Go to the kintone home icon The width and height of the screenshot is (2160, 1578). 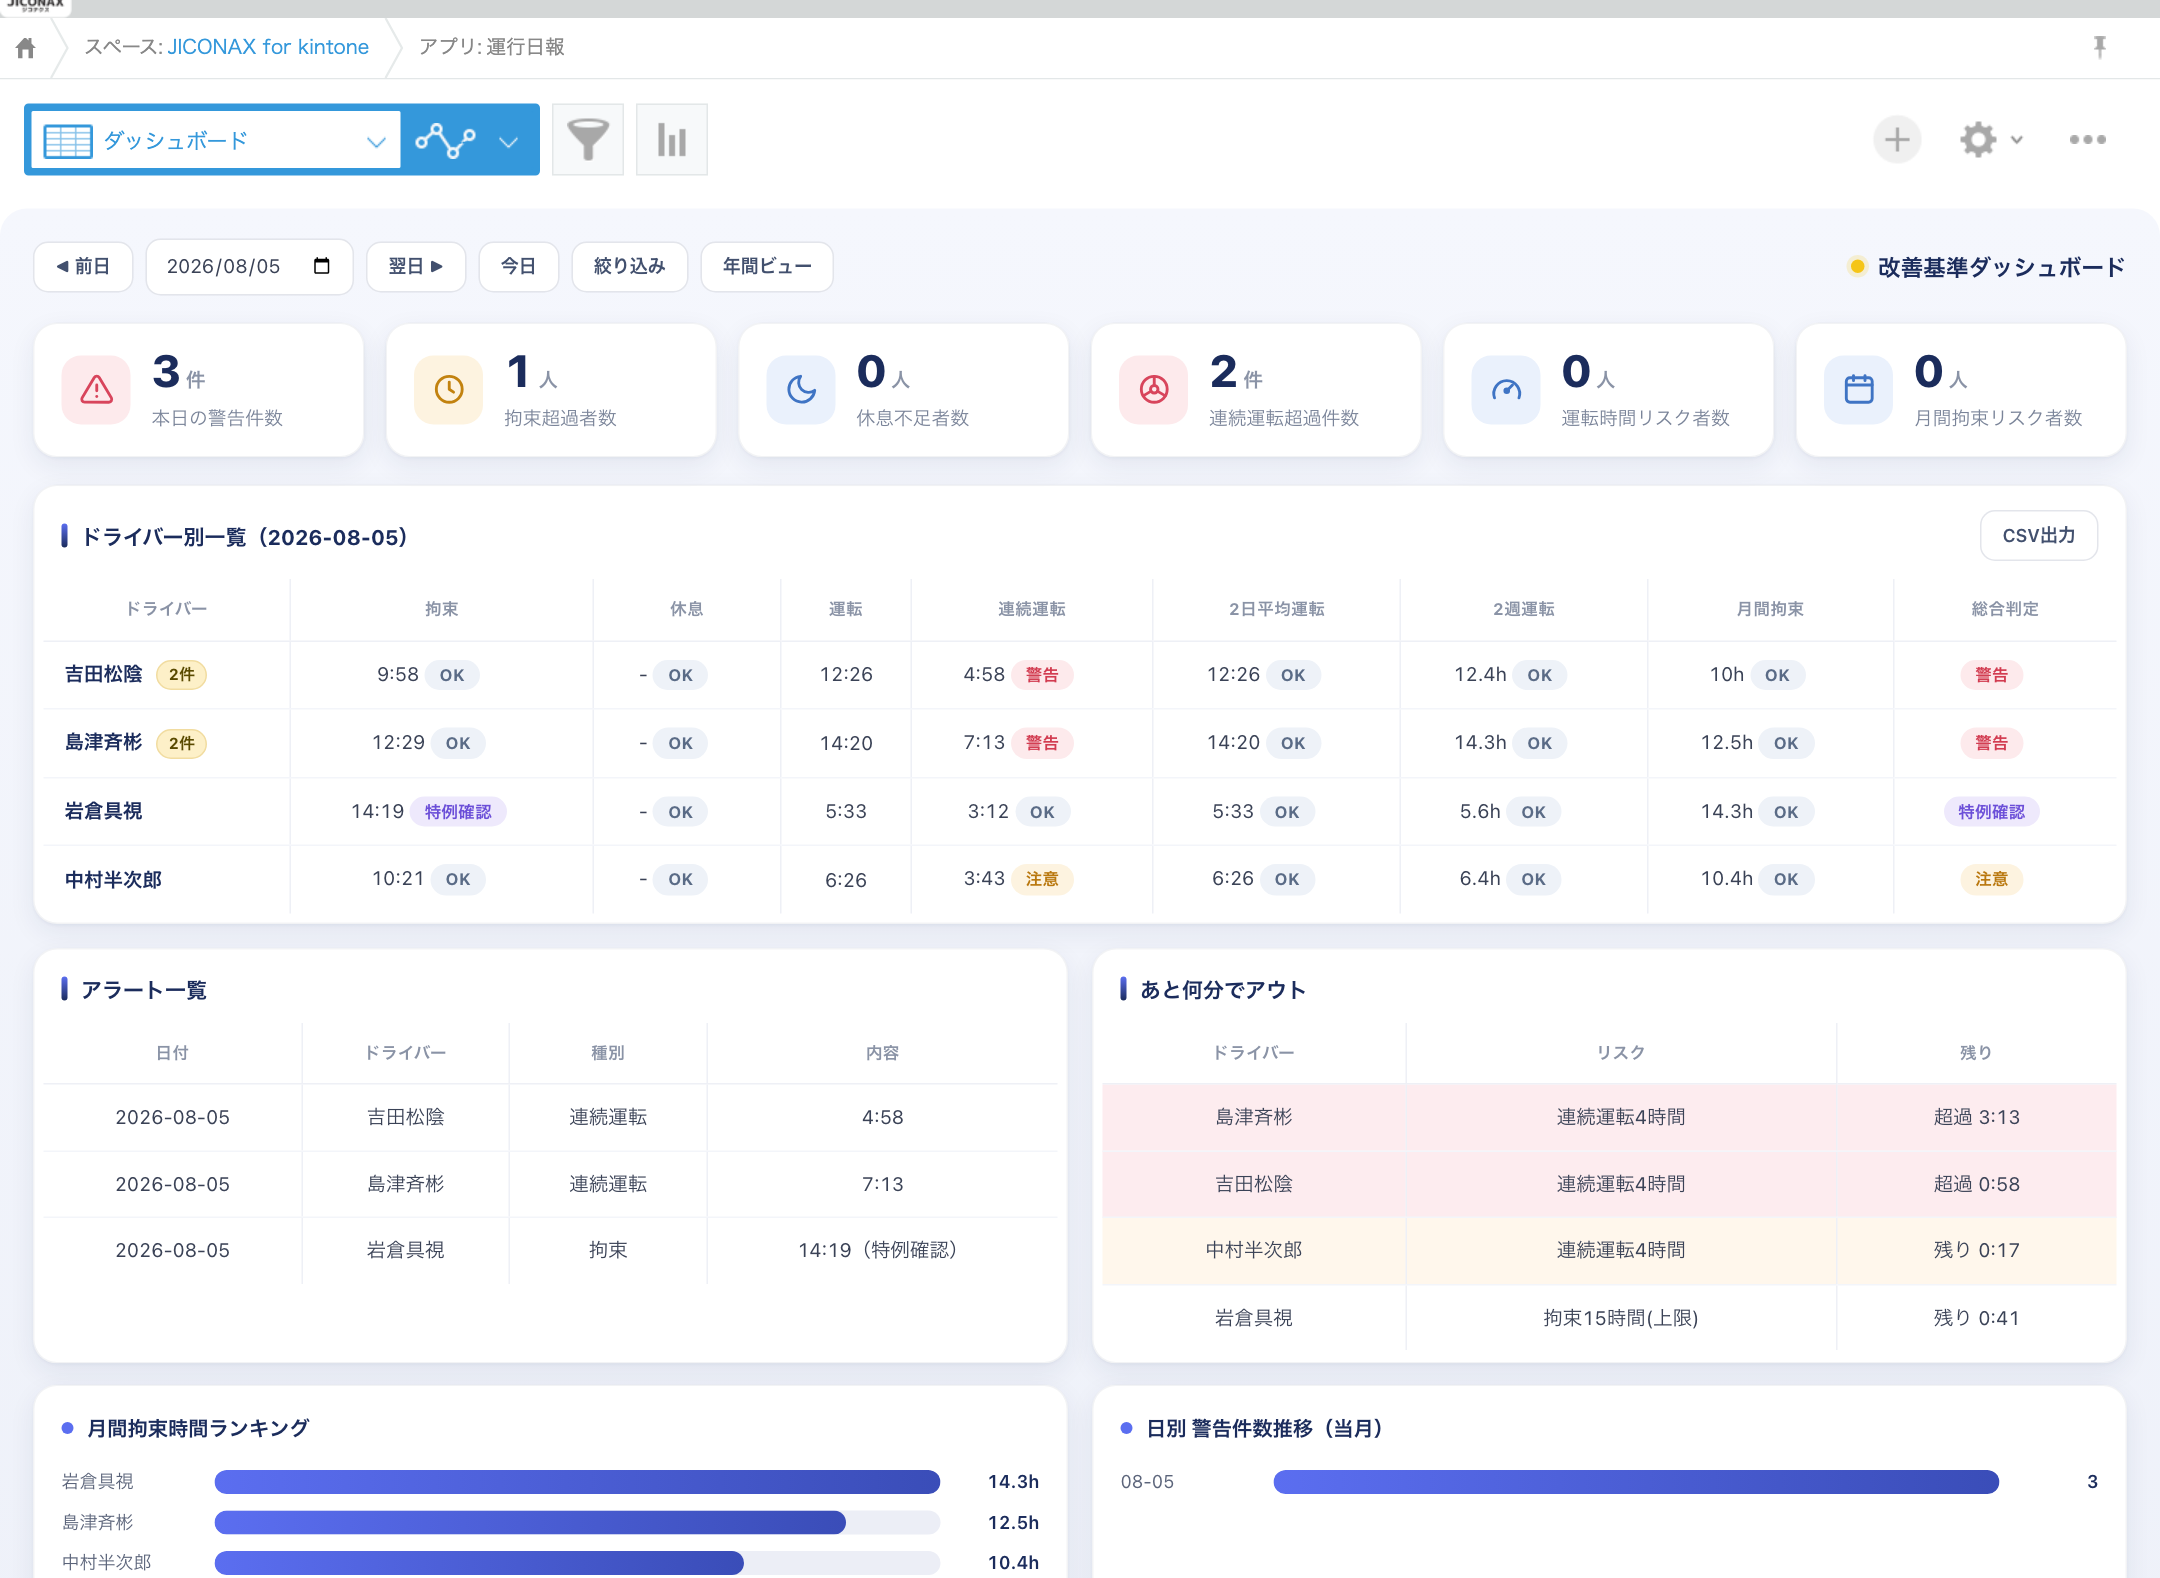(26, 47)
